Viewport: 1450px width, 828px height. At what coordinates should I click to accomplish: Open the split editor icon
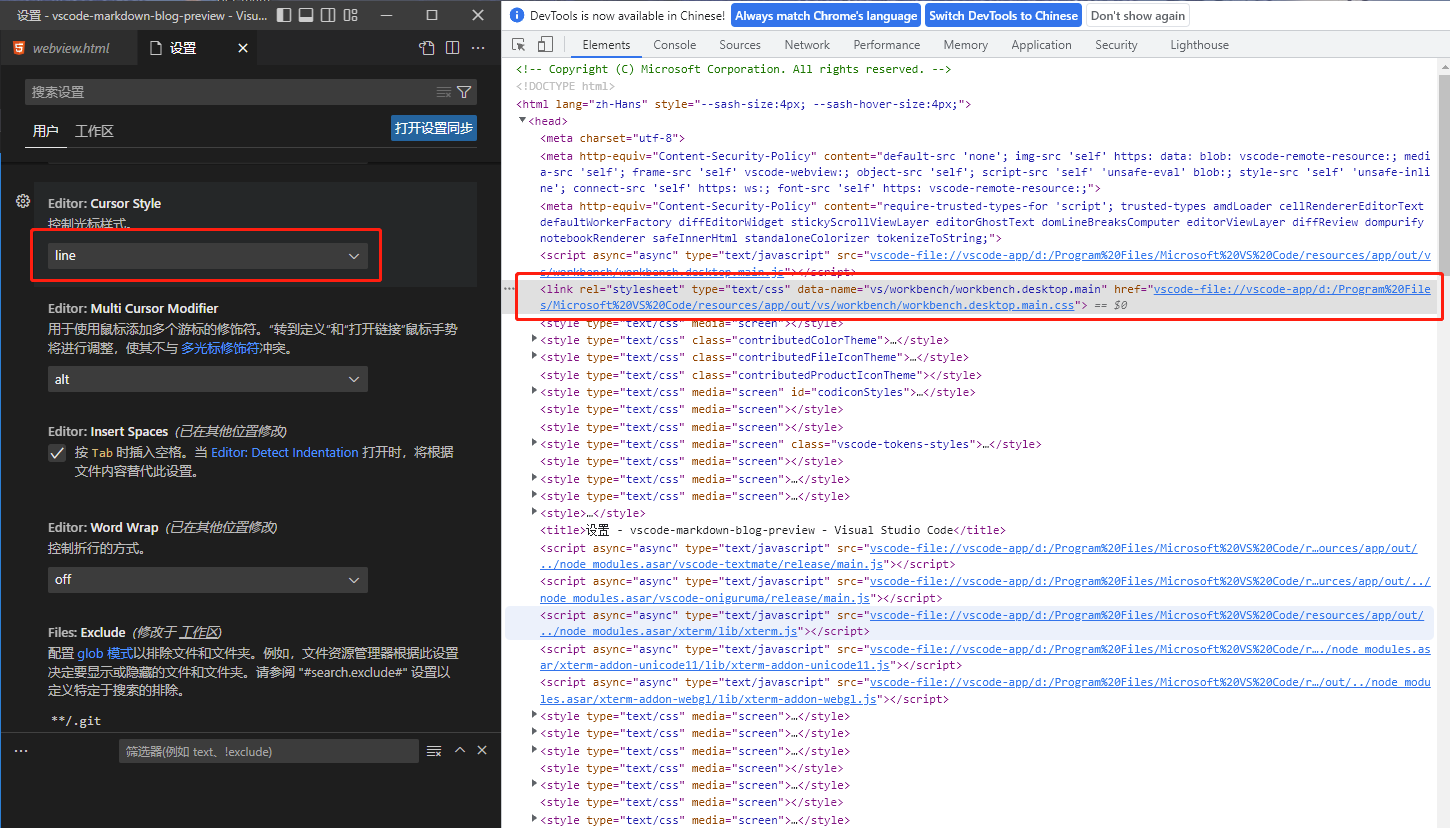coord(452,47)
